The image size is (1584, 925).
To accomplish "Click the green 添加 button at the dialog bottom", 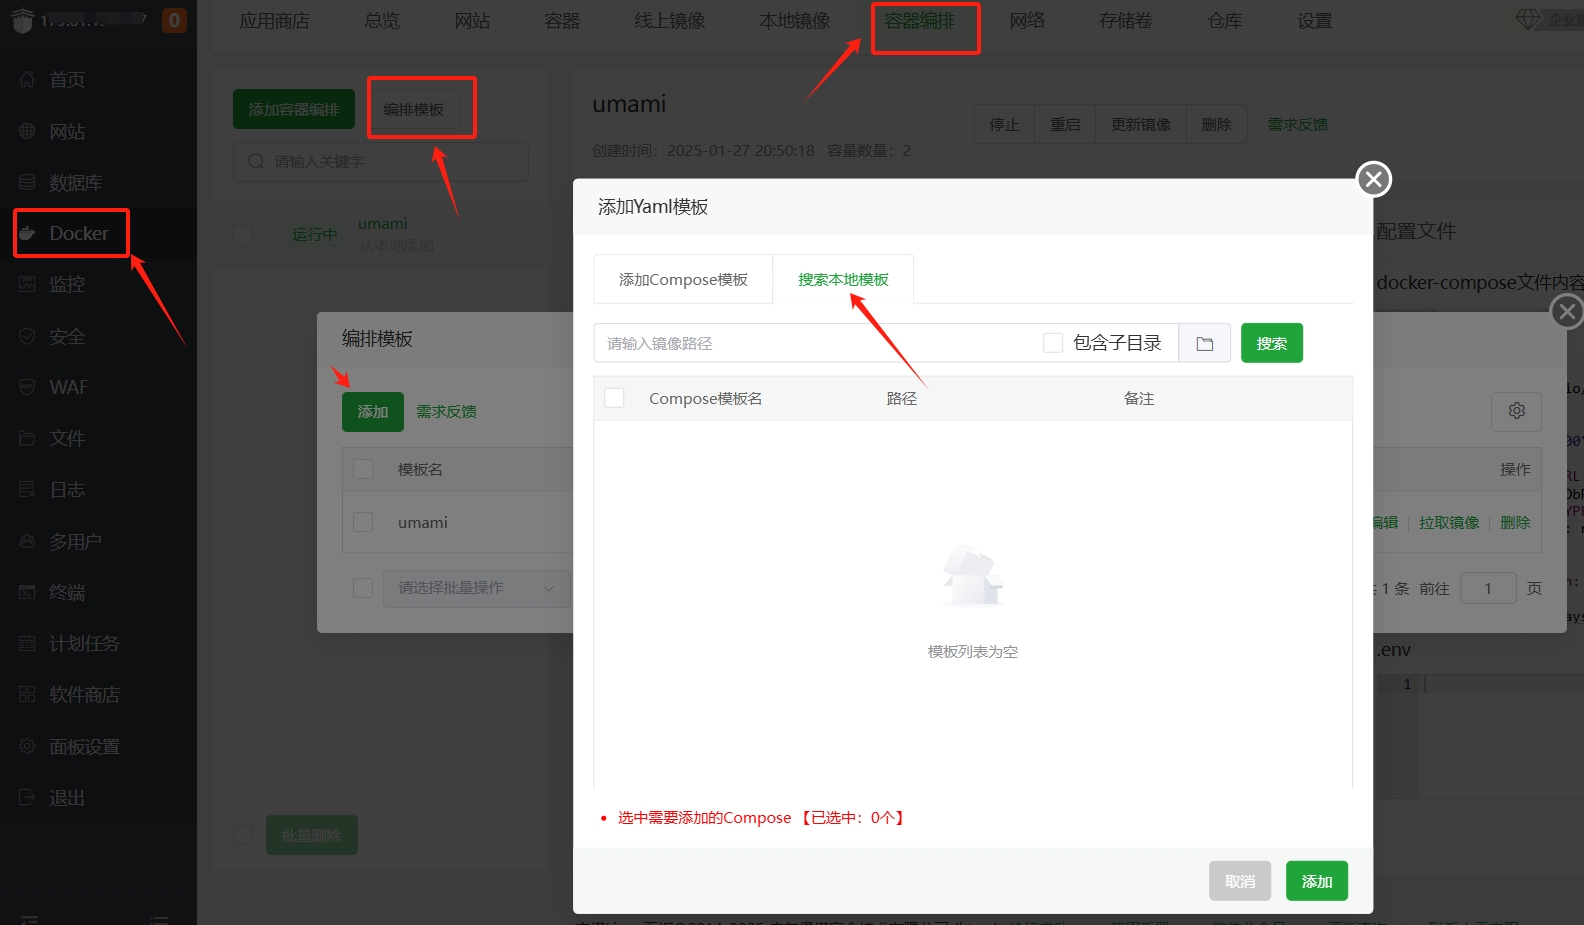I will (x=1317, y=881).
